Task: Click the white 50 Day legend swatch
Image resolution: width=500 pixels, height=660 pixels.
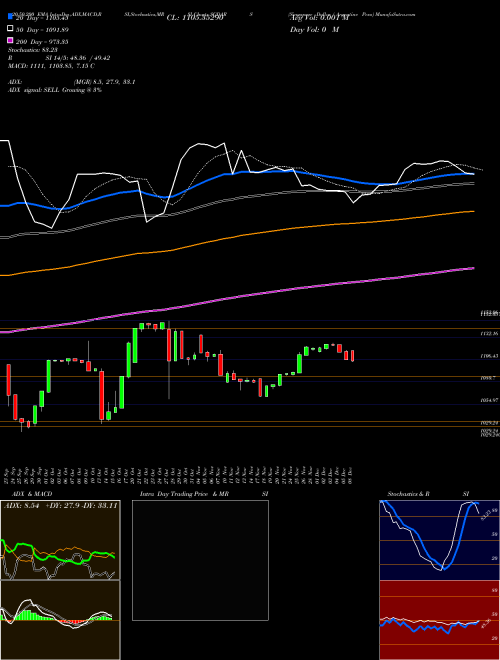Action: point(10,29)
